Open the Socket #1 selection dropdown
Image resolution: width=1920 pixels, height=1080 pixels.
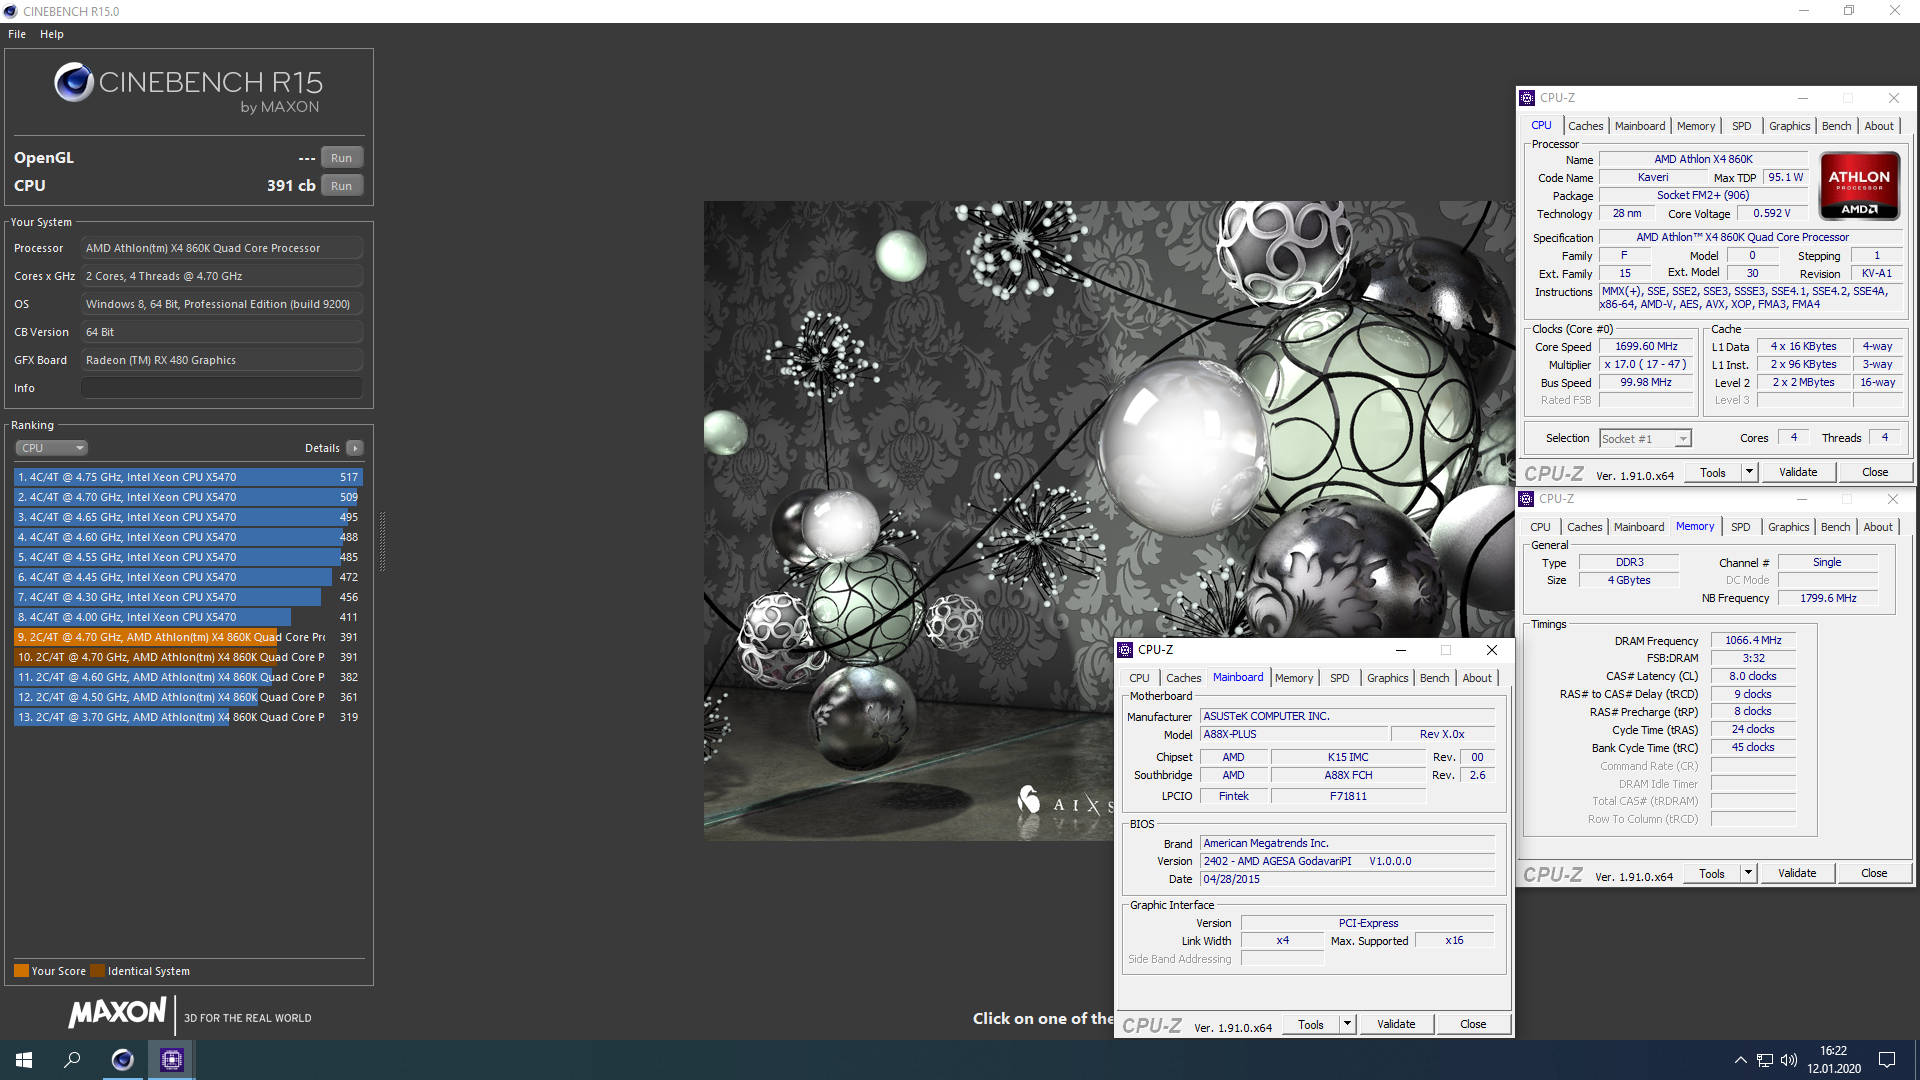point(1645,438)
